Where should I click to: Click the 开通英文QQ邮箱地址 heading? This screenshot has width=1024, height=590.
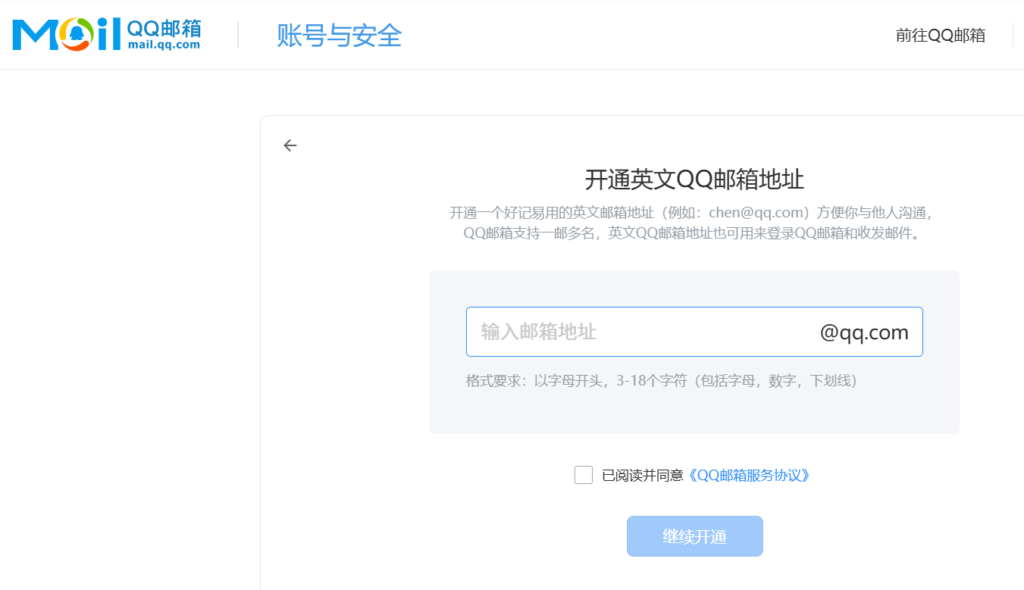click(694, 179)
